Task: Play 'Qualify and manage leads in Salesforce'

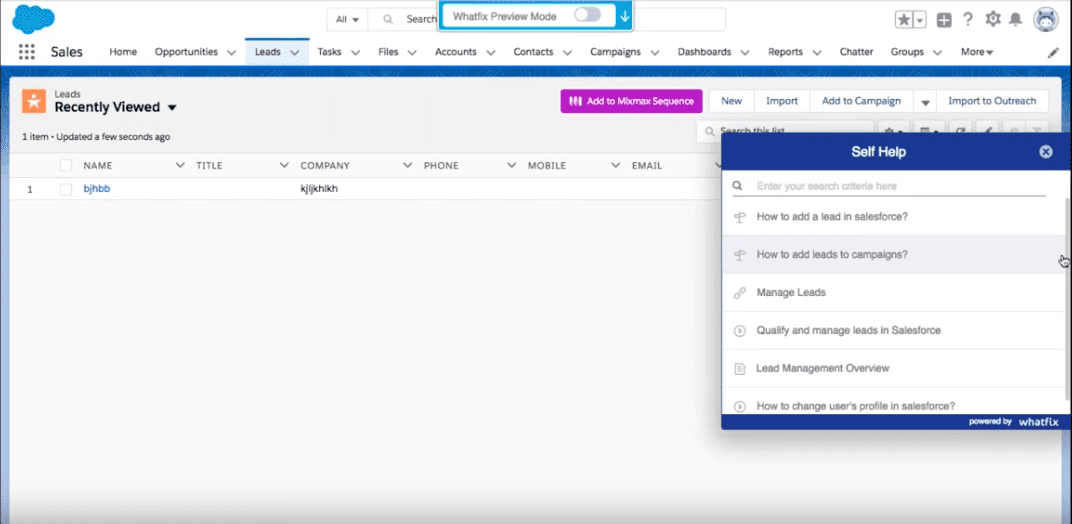Action: (896, 330)
